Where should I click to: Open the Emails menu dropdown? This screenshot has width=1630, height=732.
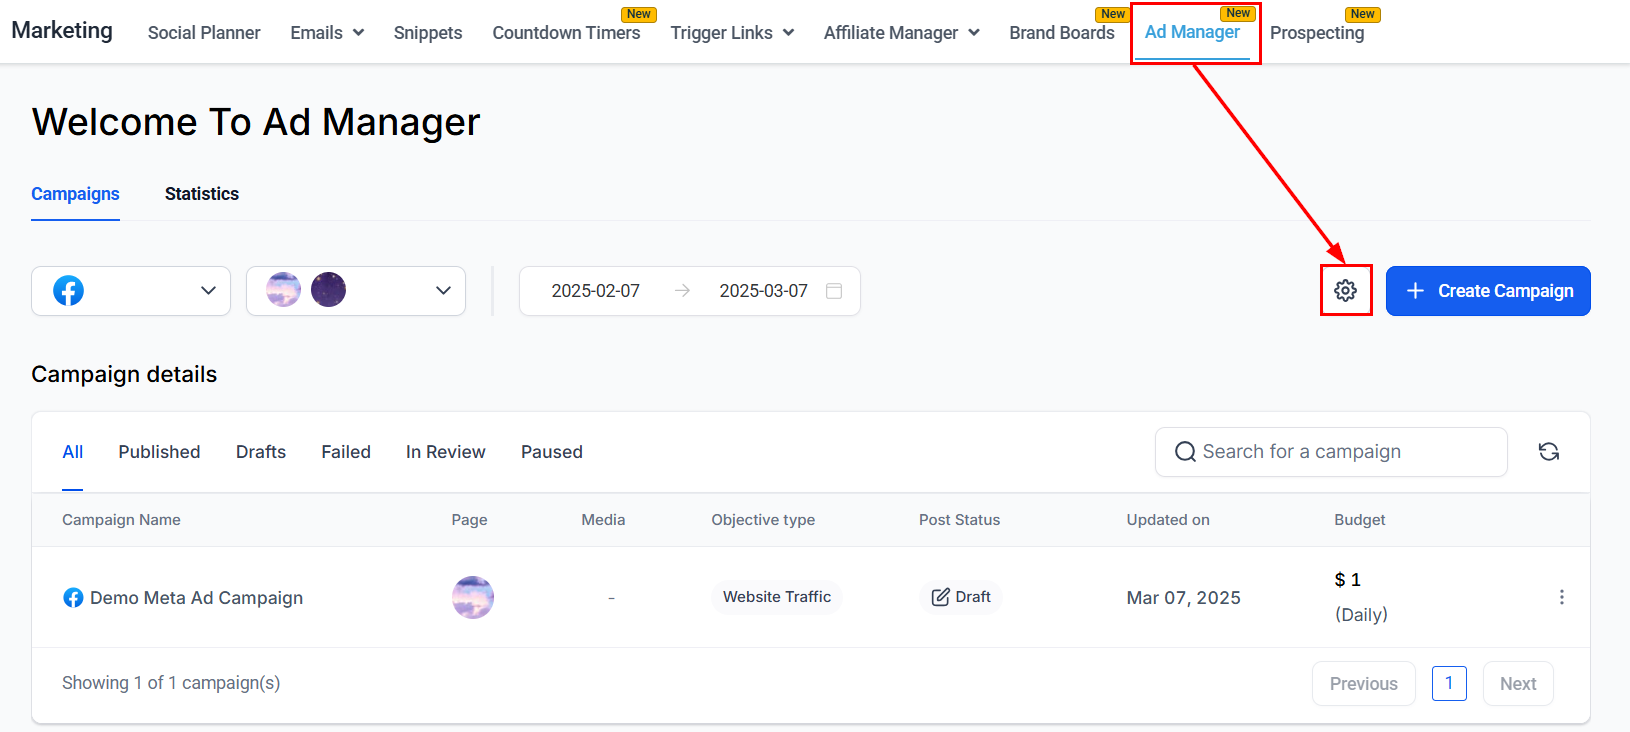click(327, 33)
